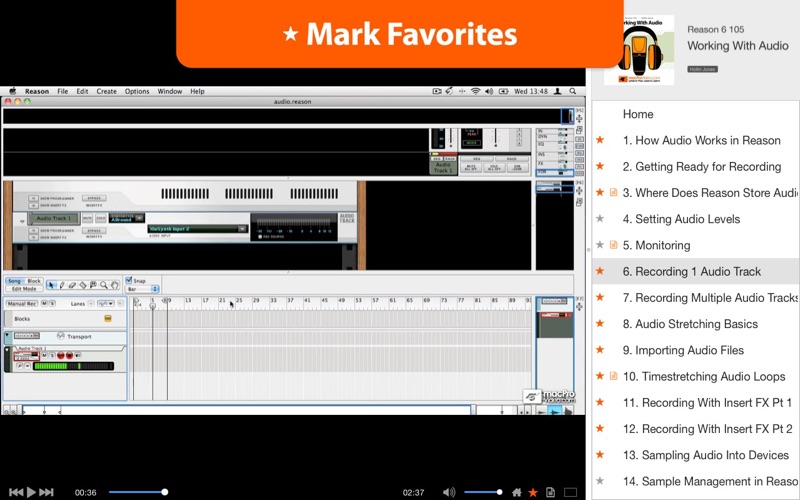Click the Transport track icon

(61, 336)
